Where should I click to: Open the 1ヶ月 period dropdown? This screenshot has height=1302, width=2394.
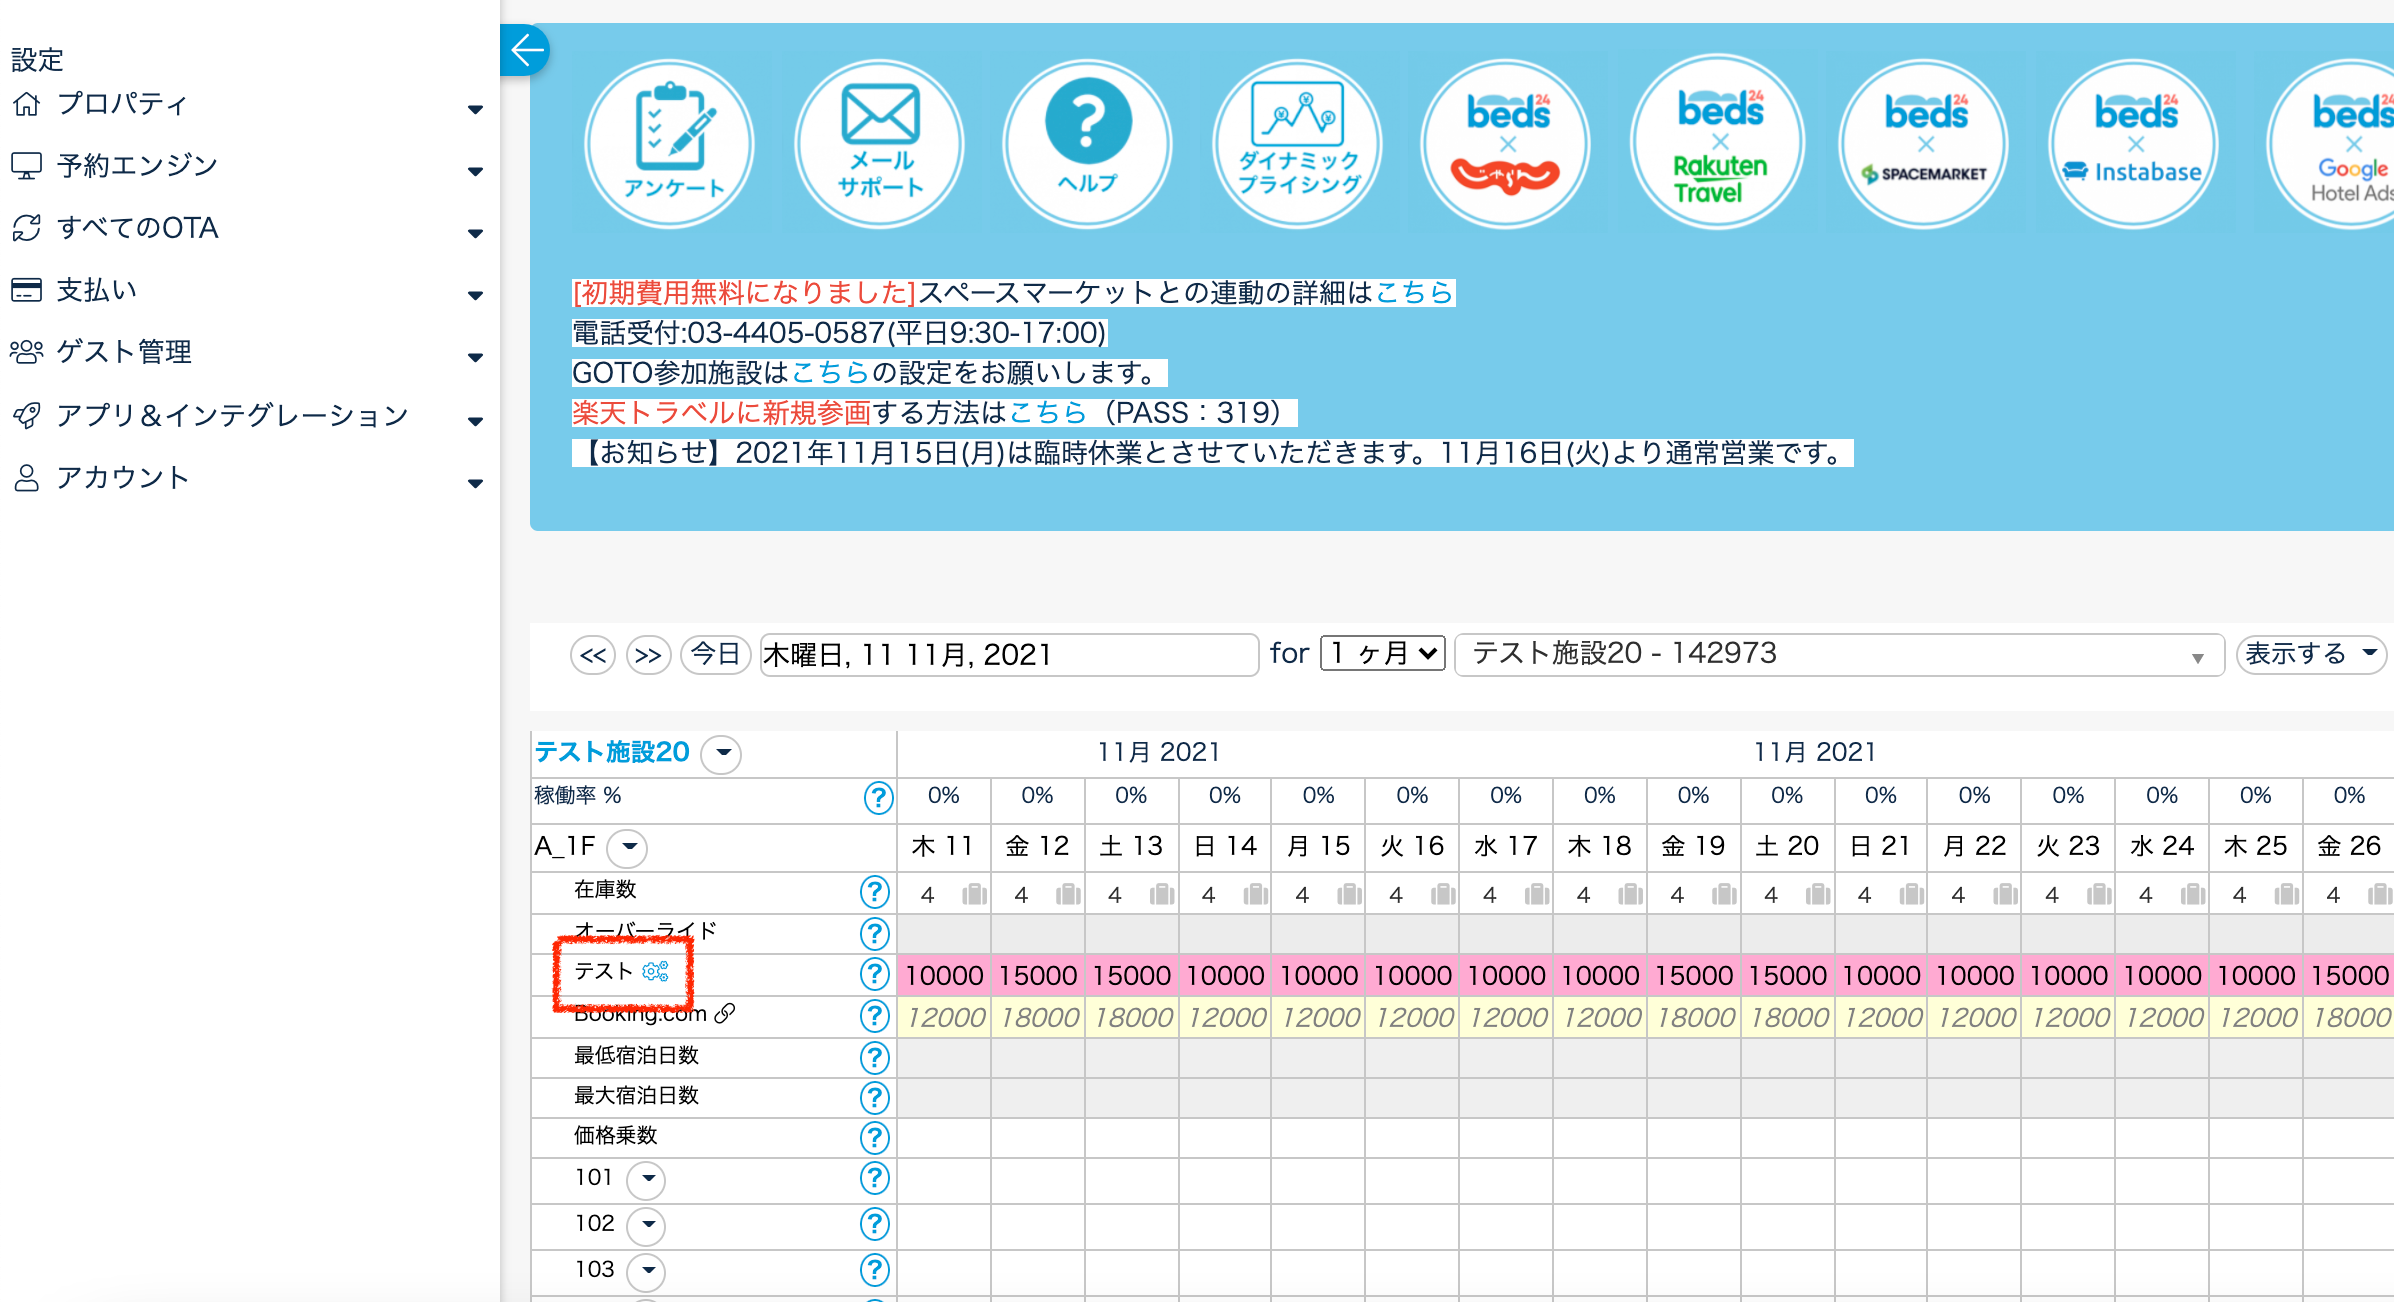1382,654
